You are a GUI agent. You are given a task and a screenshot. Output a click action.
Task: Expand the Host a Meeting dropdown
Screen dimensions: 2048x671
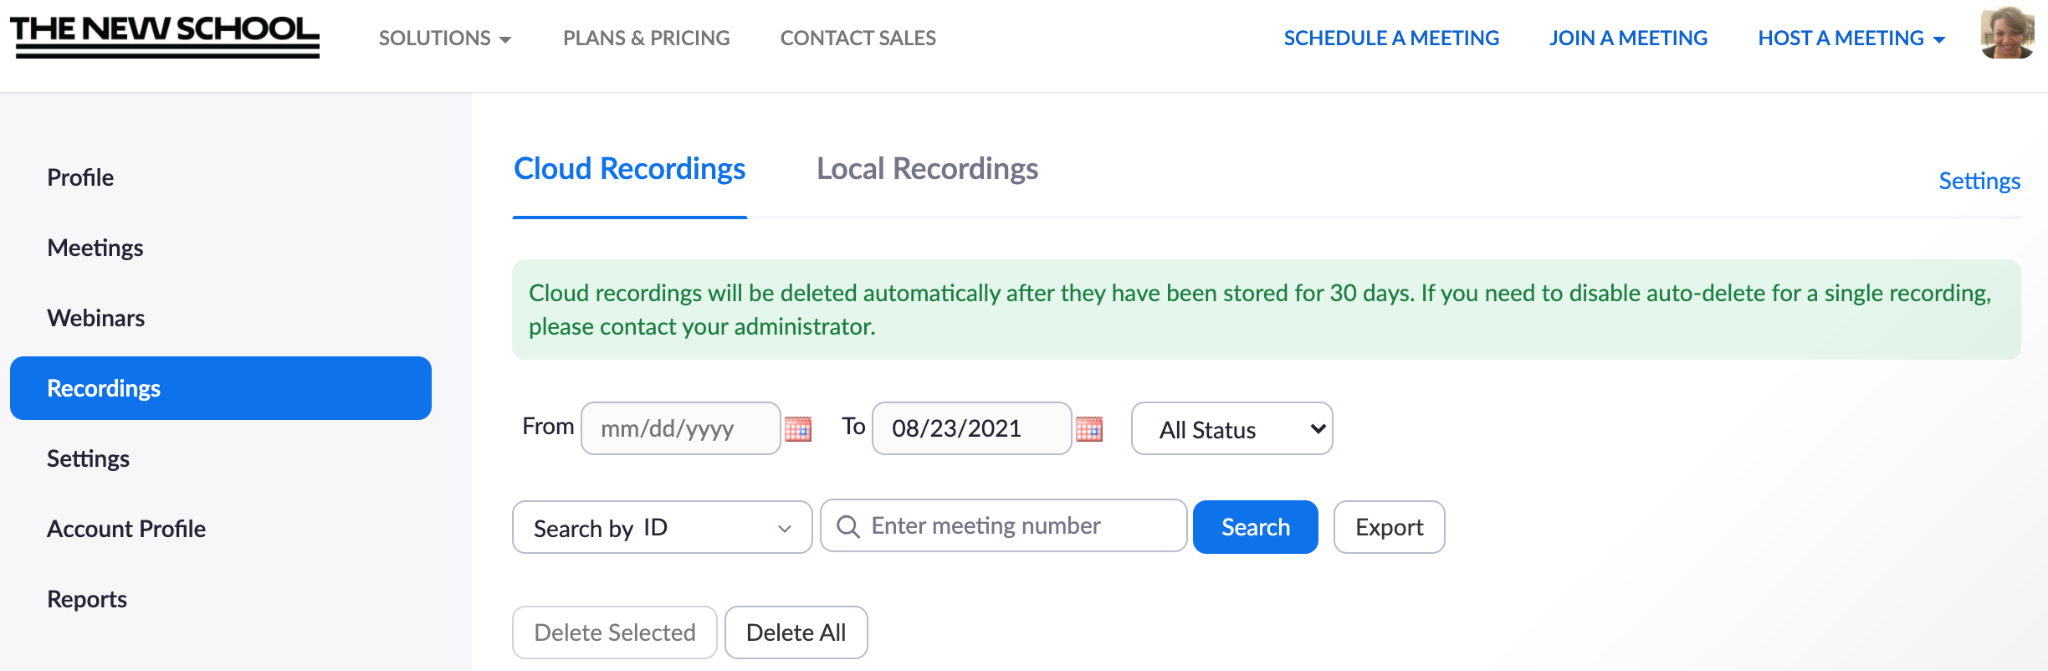[x=1851, y=38]
